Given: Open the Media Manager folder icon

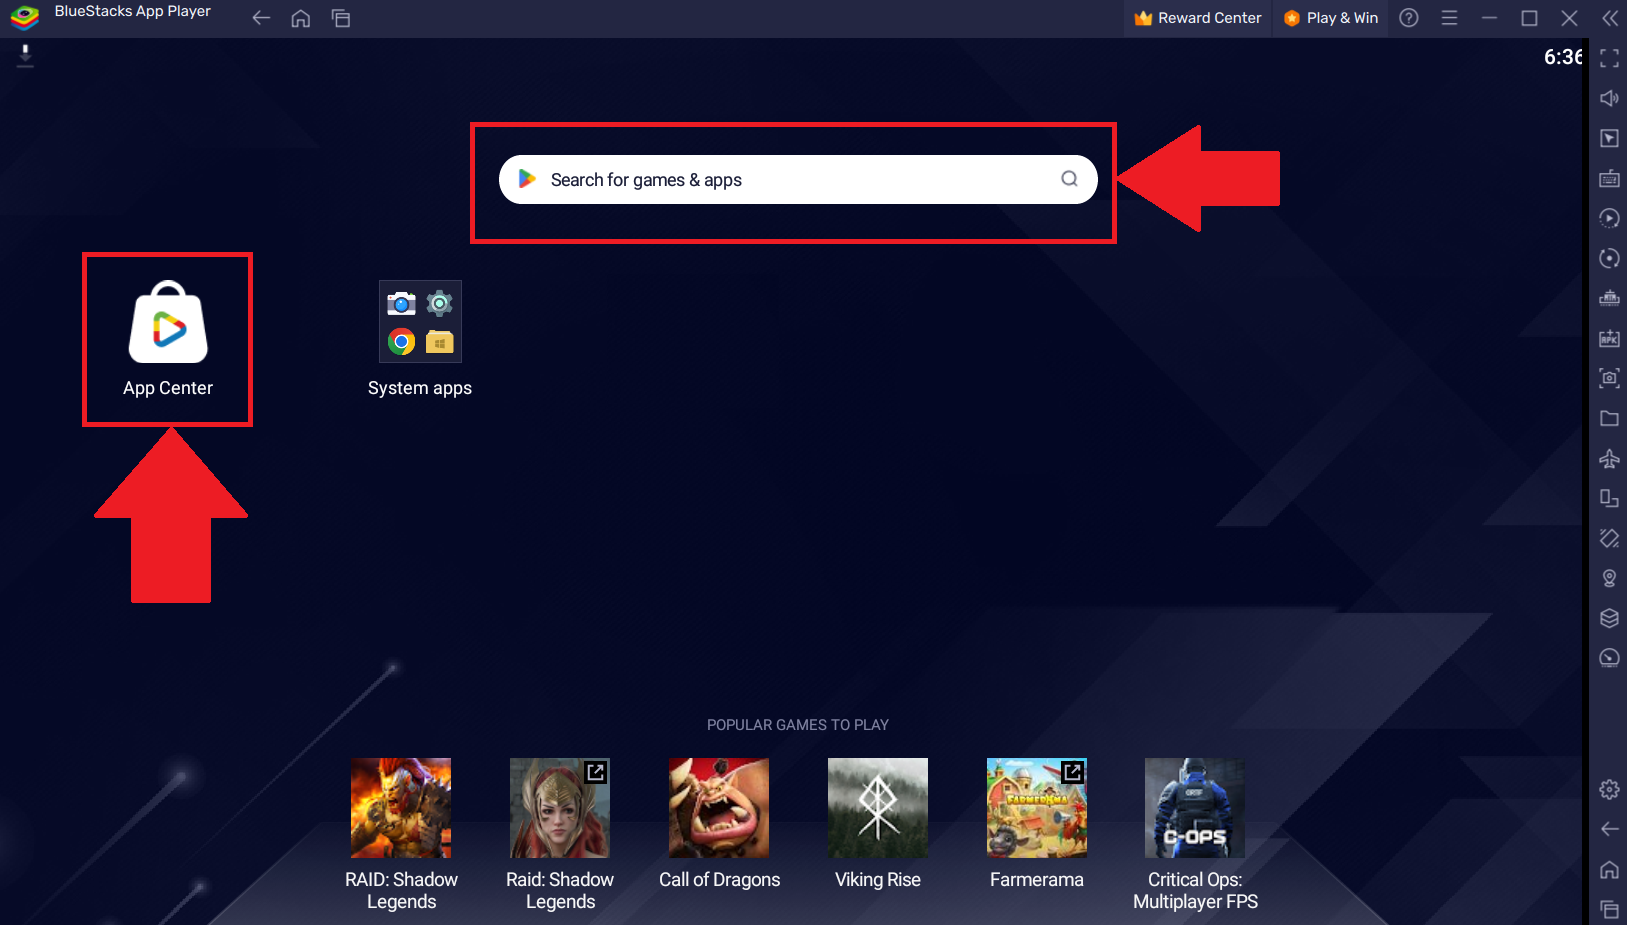Looking at the screenshot, I should [x=1610, y=418].
